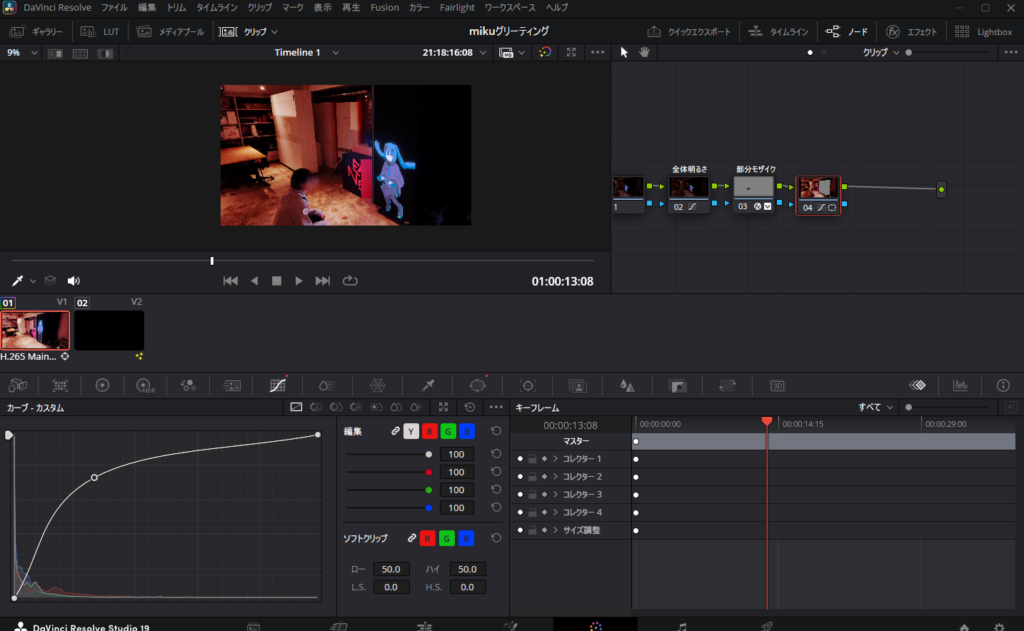Open the Information panel icon

pyautogui.click(x=1003, y=385)
